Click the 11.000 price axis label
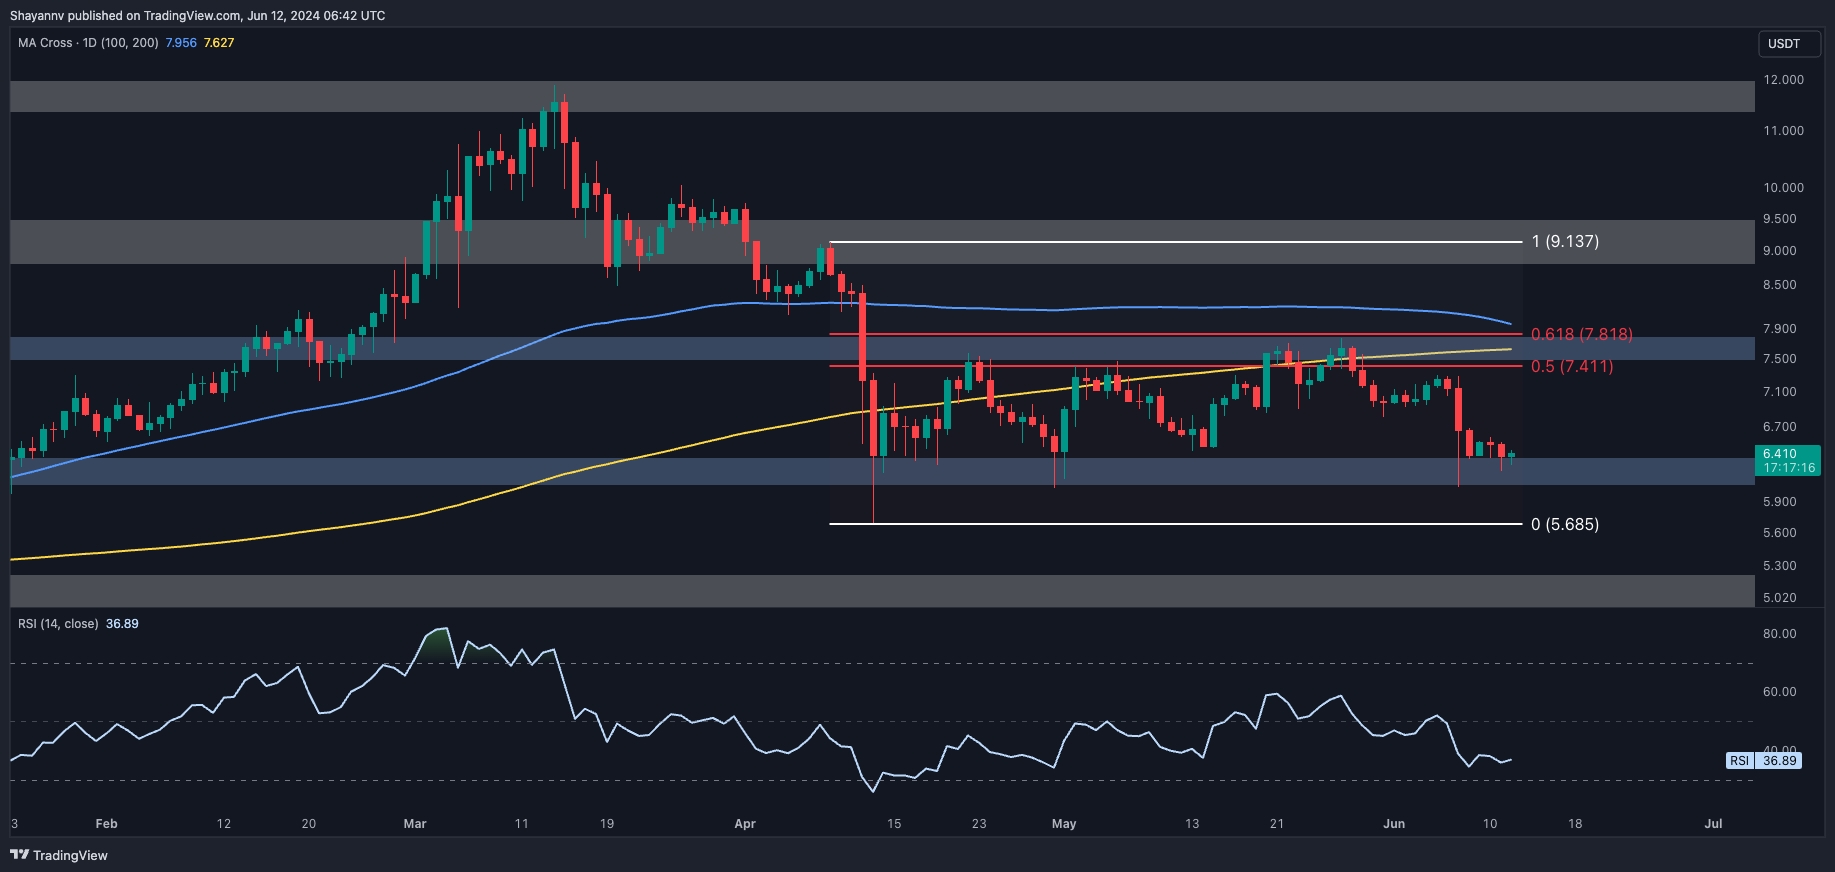This screenshot has height=872, width=1835. [1783, 131]
